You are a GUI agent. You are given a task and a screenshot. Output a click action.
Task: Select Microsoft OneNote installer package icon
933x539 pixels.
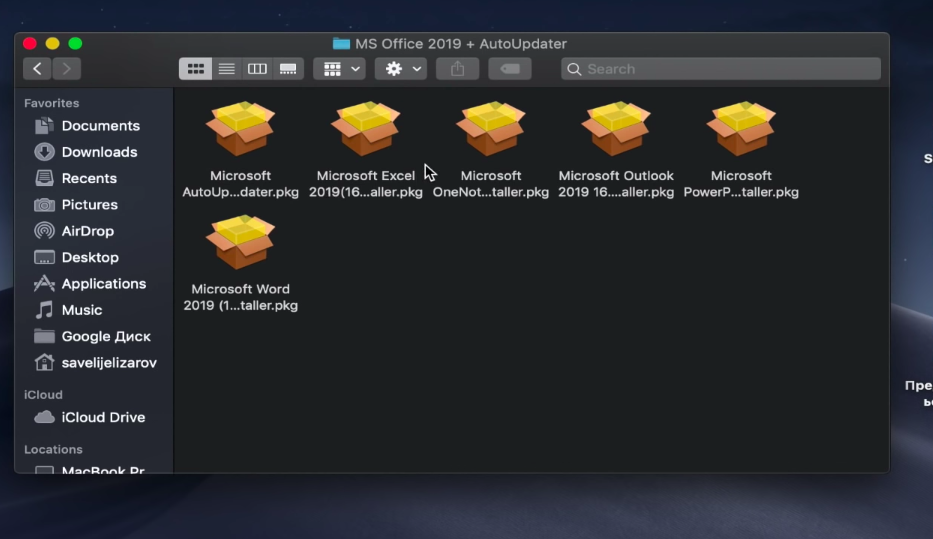pos(491,129)
